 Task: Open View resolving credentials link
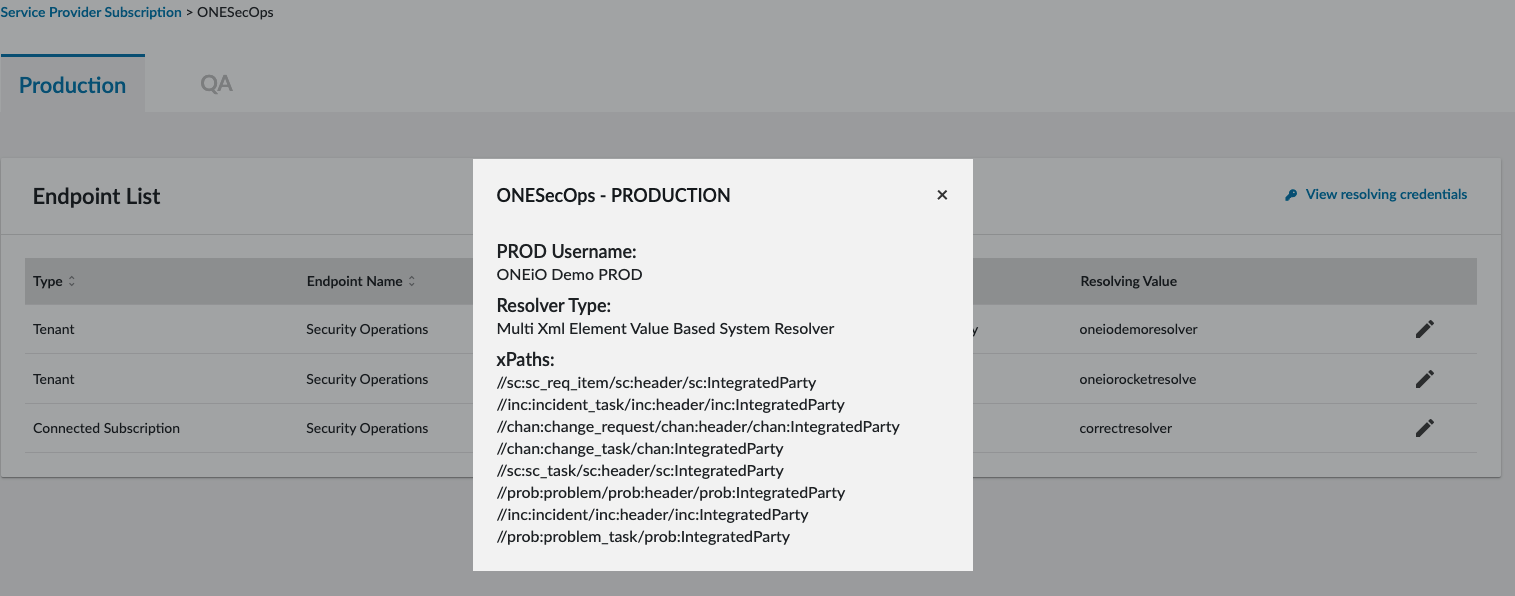click(1386, 195)
